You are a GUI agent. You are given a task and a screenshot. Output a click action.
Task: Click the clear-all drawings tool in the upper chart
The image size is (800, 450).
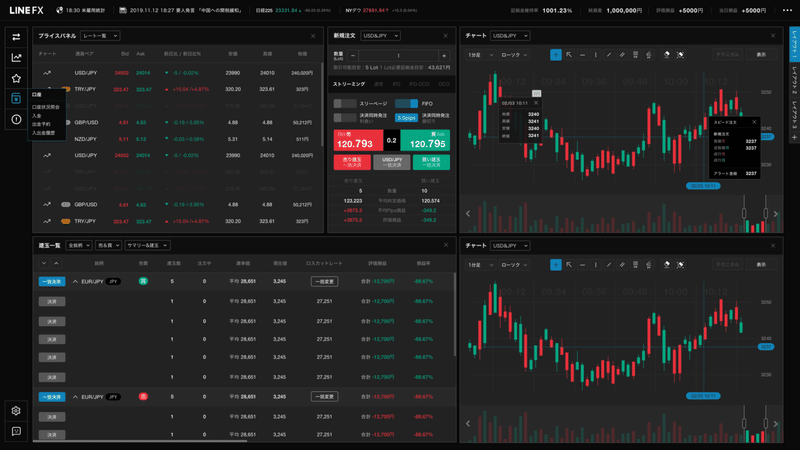680,55
